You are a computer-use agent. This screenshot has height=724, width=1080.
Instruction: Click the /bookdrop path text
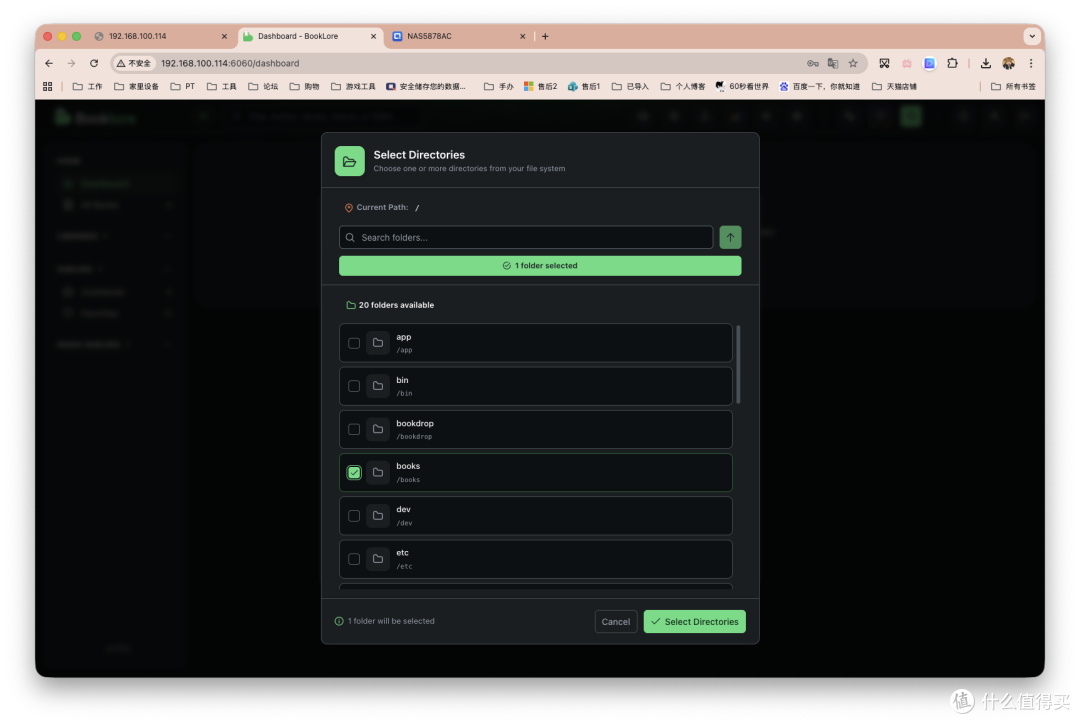[x=414, y=437]
